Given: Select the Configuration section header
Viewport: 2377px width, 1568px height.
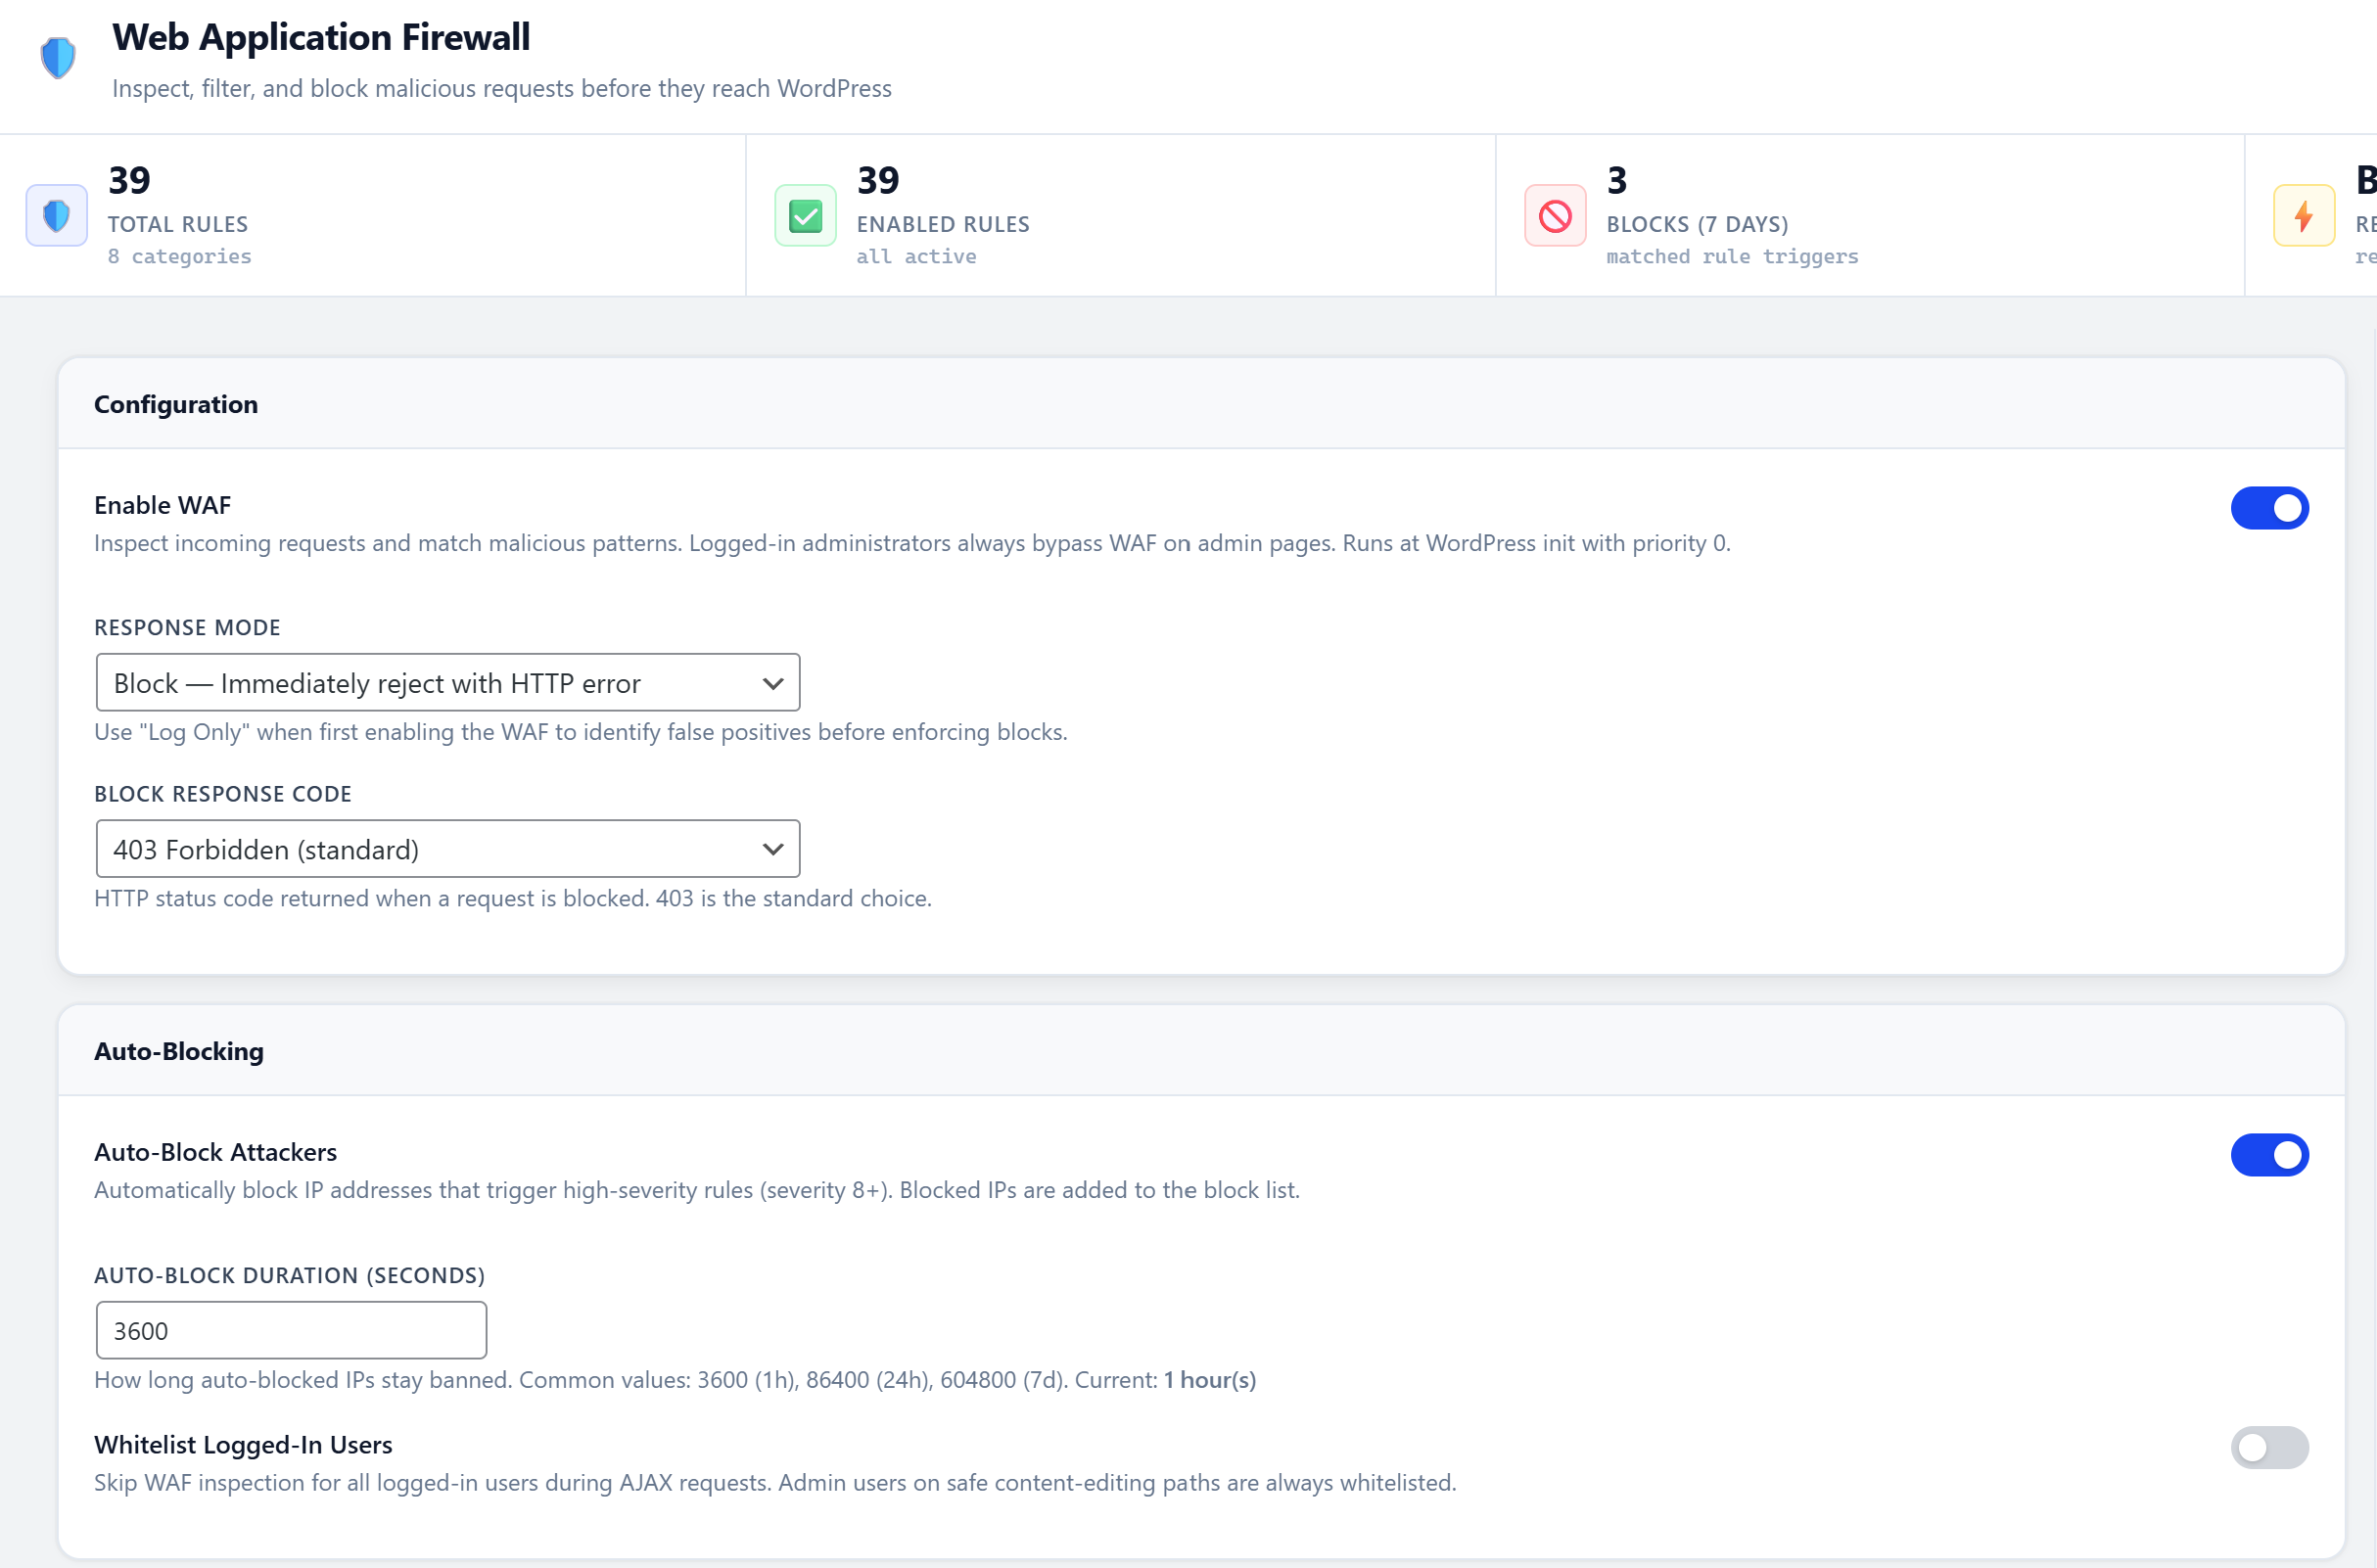Looking at the screenshot, I should click(176, 404).
